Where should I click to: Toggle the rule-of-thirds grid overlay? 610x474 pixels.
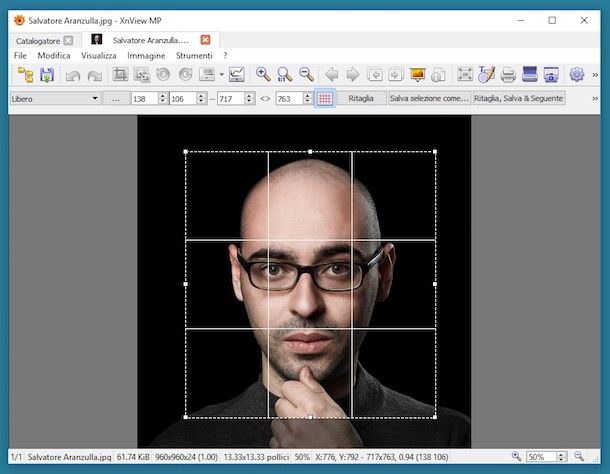click(325, 98)
